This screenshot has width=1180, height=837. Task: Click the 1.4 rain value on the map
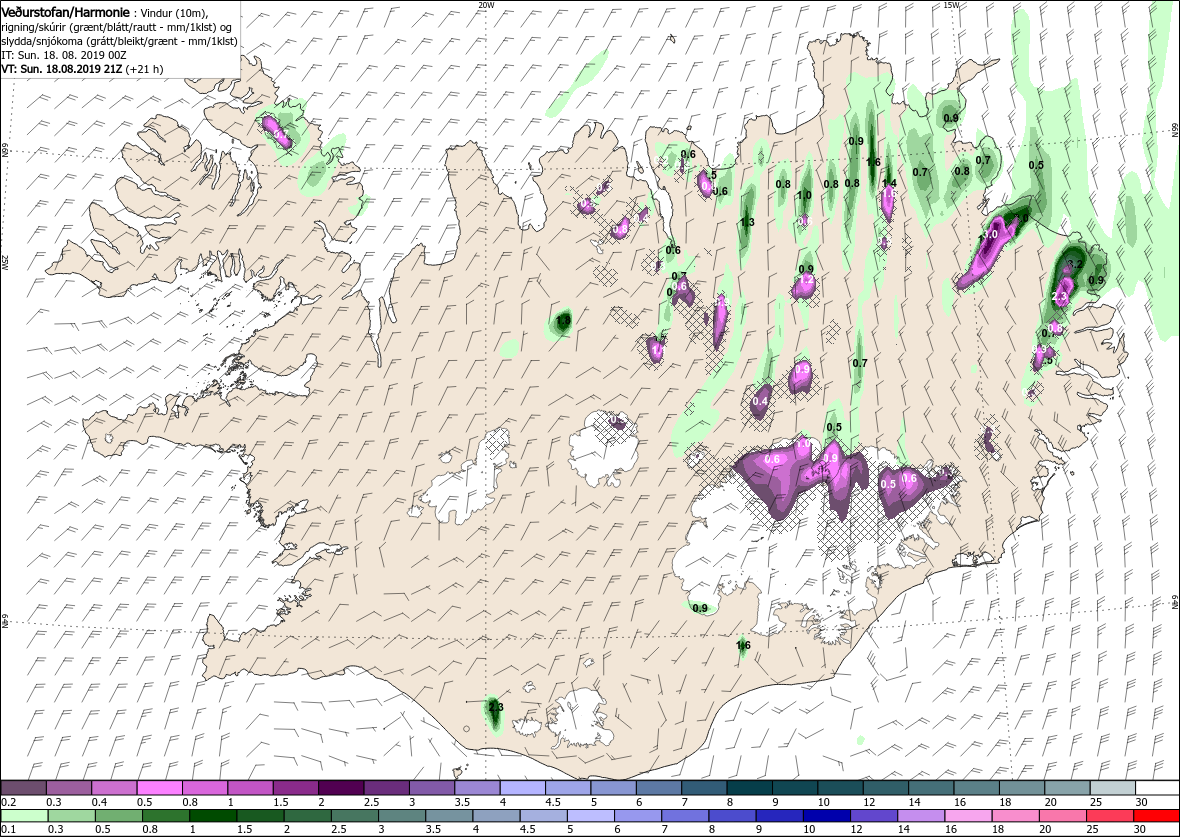(x=890, y=183)
